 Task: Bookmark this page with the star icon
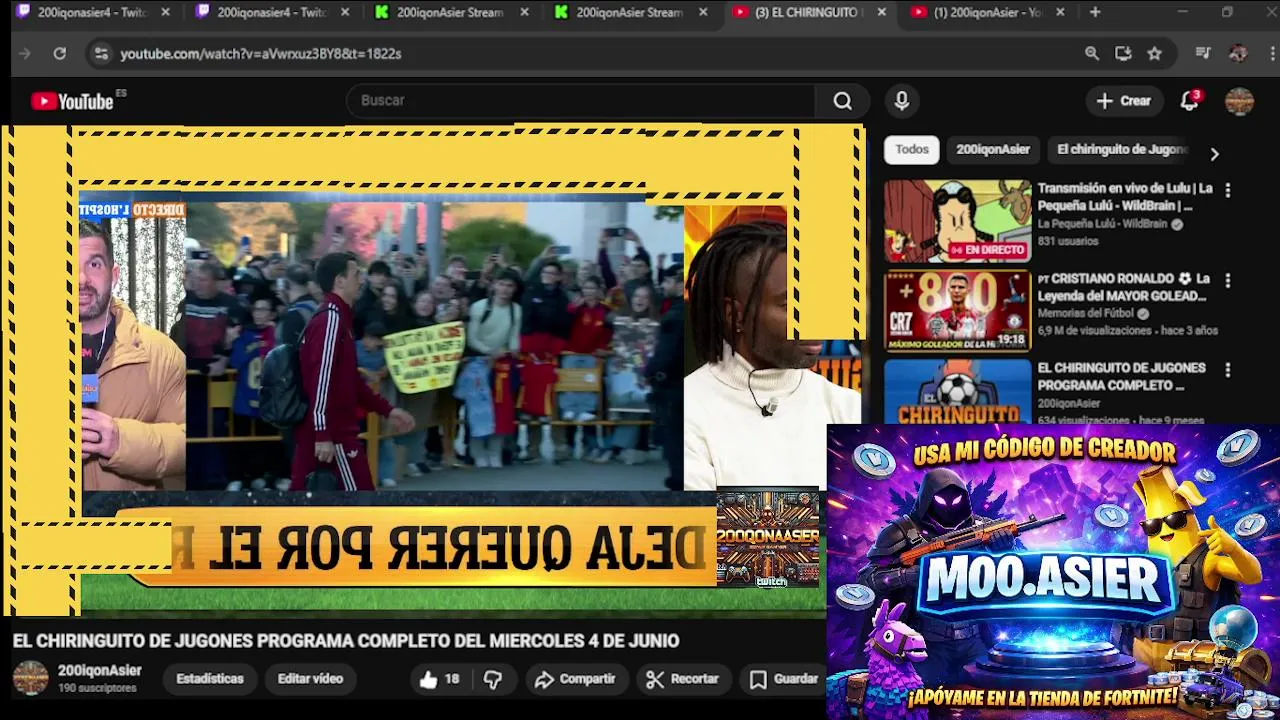pyautogui.click(x=1155, y=54)
